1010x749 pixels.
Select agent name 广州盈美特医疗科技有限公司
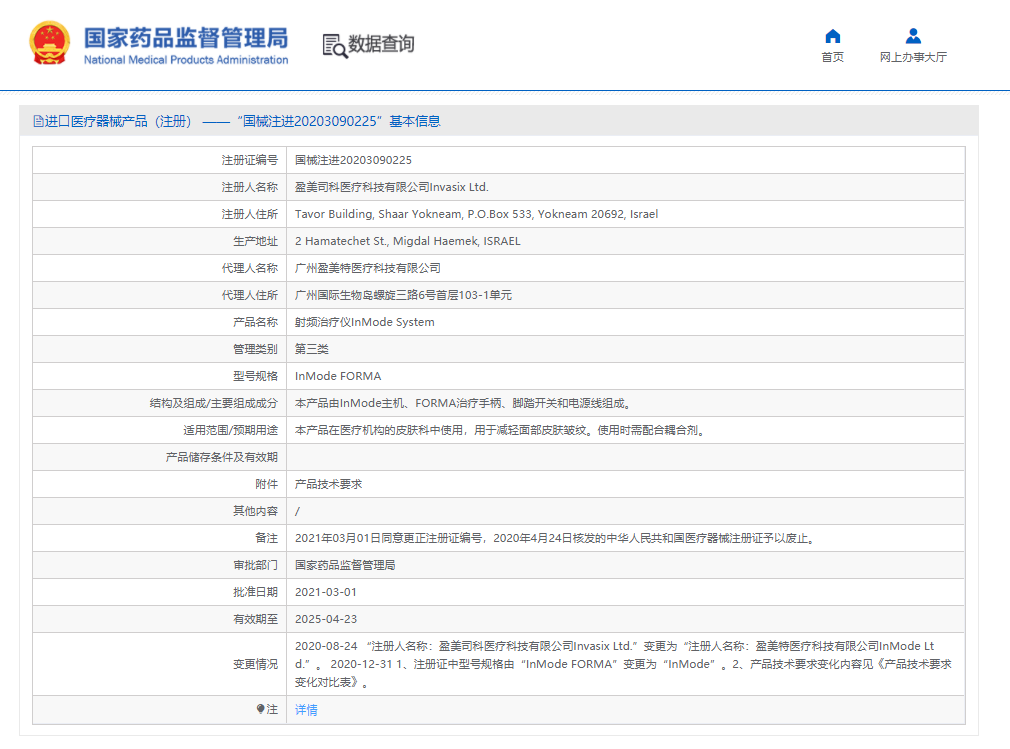[368, 269]
